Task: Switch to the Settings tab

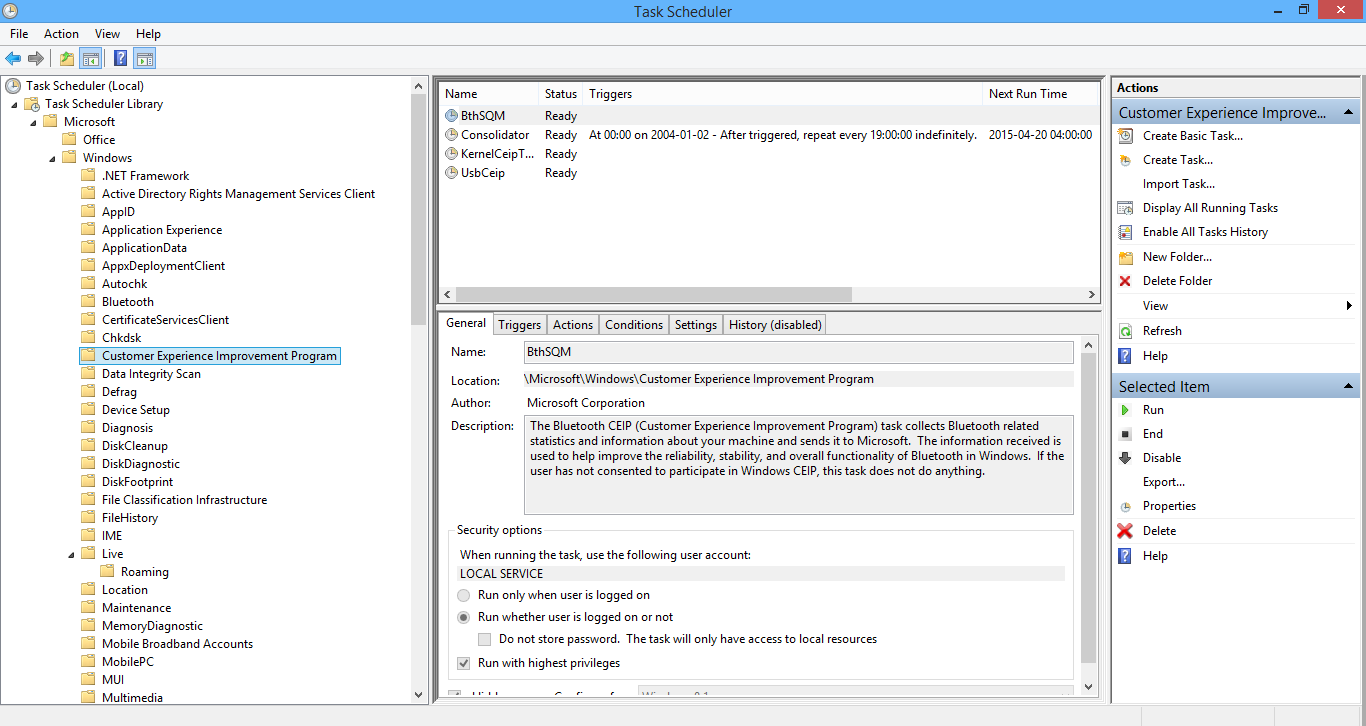Action: 696,325
